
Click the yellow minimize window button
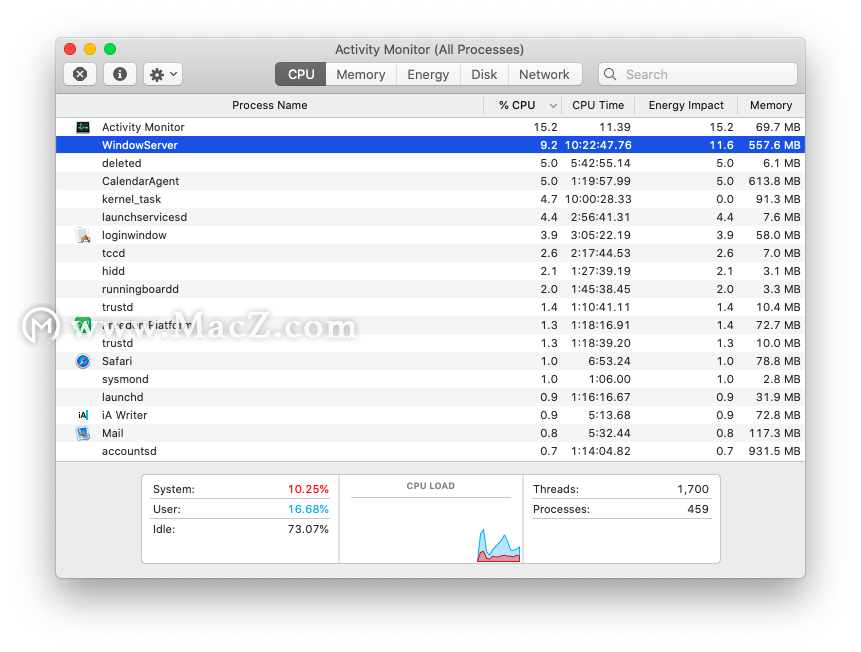(90, 49)
